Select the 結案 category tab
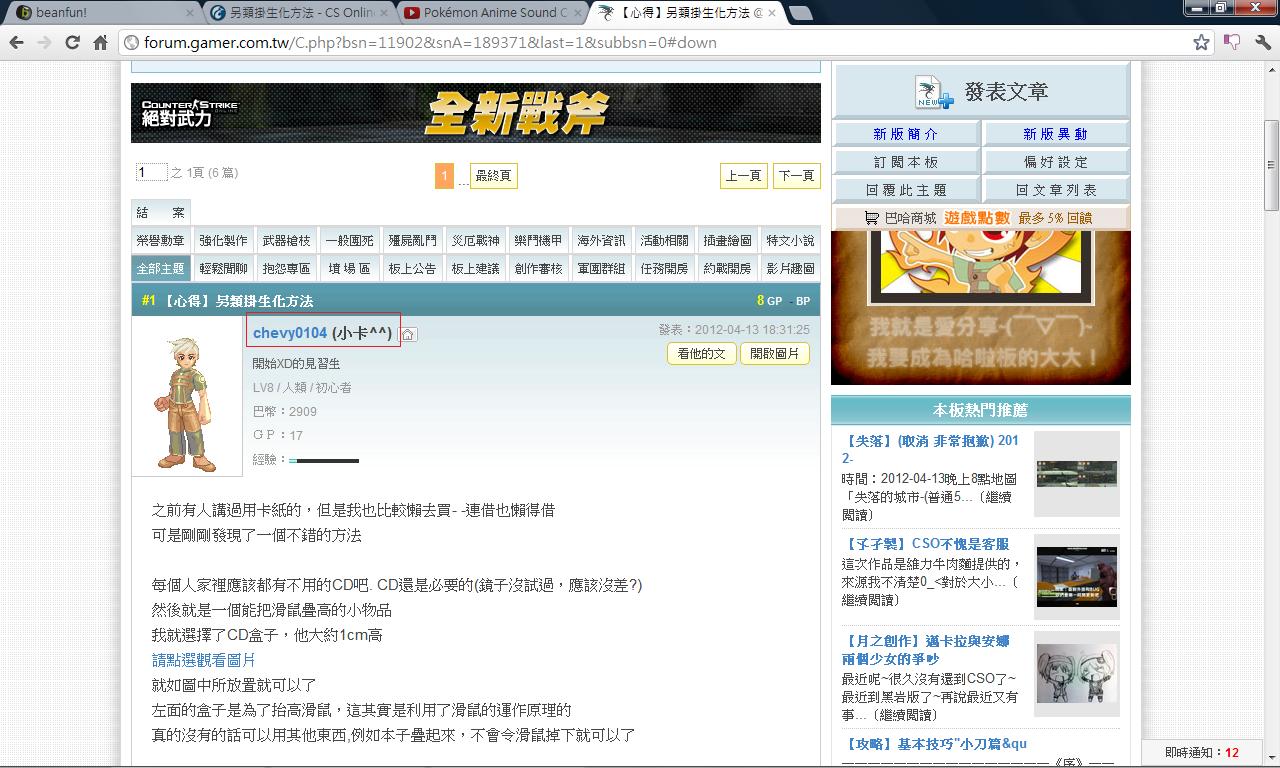The height and width of the screenshot is (768, 1280). click(x=161, y=213)
